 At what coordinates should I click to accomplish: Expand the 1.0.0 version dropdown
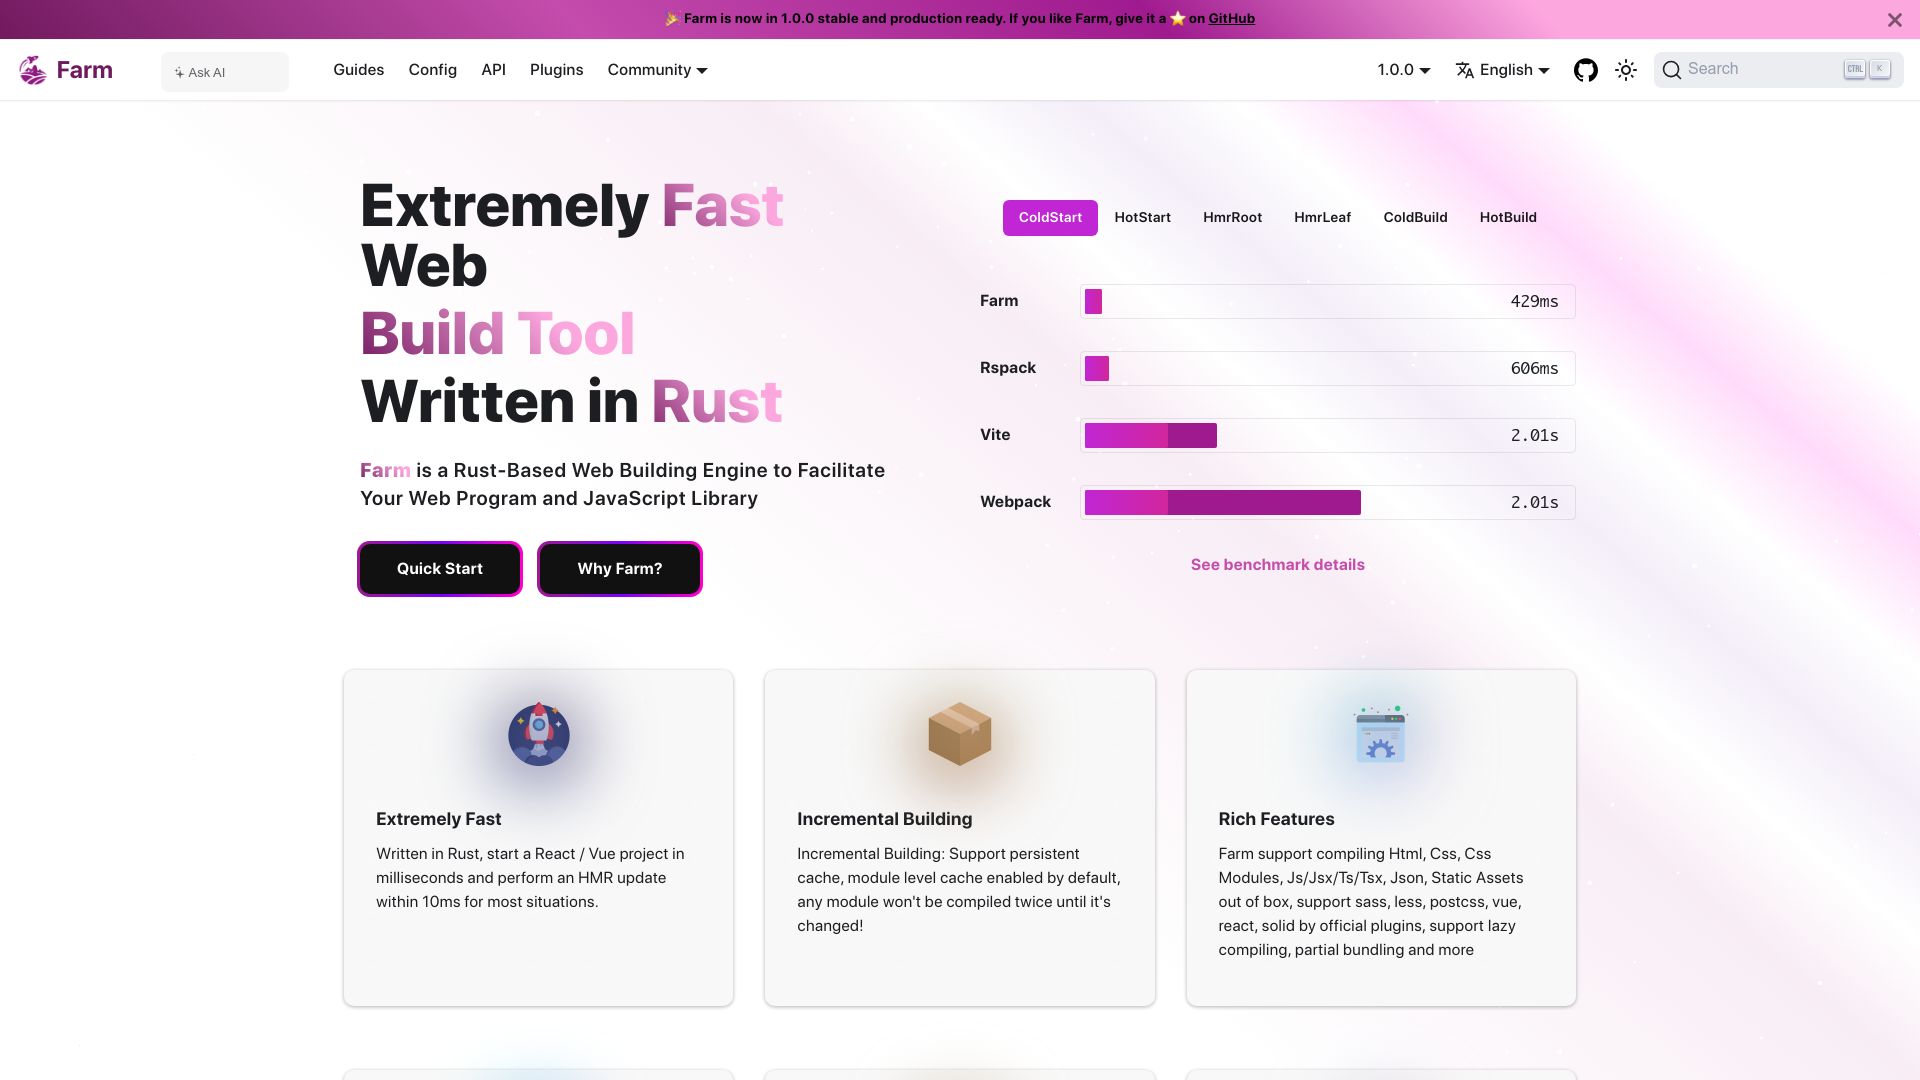[x=1404, y=70]
